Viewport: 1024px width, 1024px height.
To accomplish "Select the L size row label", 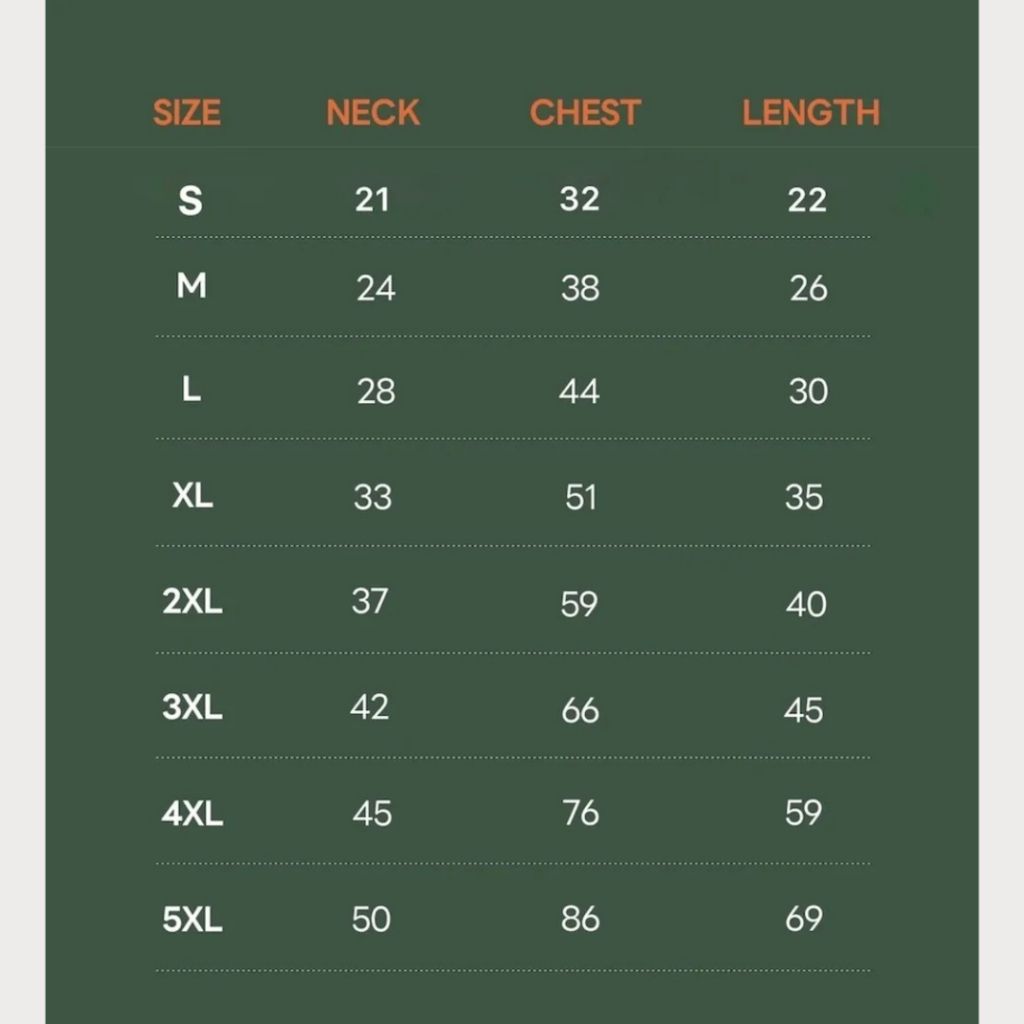I will (x=191, y=390).
